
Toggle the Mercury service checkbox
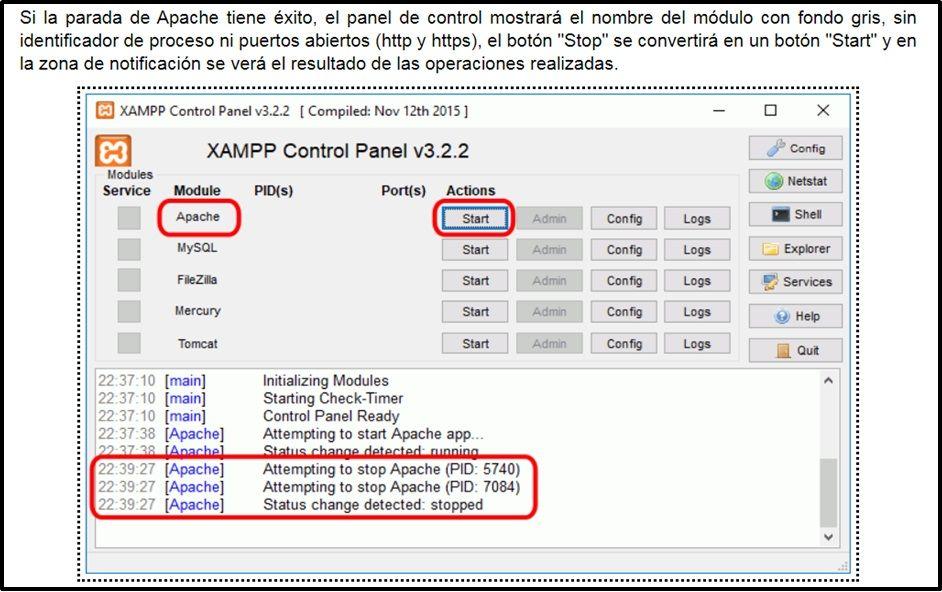click(129, 312)
